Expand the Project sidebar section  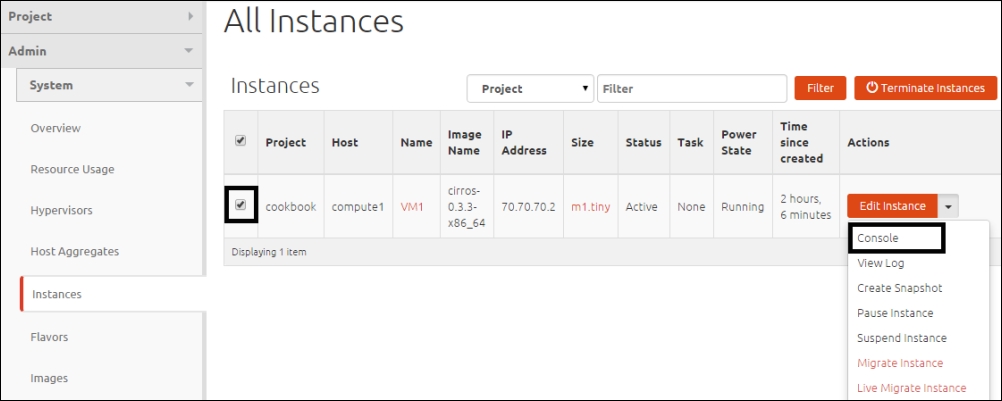(101, 16)
